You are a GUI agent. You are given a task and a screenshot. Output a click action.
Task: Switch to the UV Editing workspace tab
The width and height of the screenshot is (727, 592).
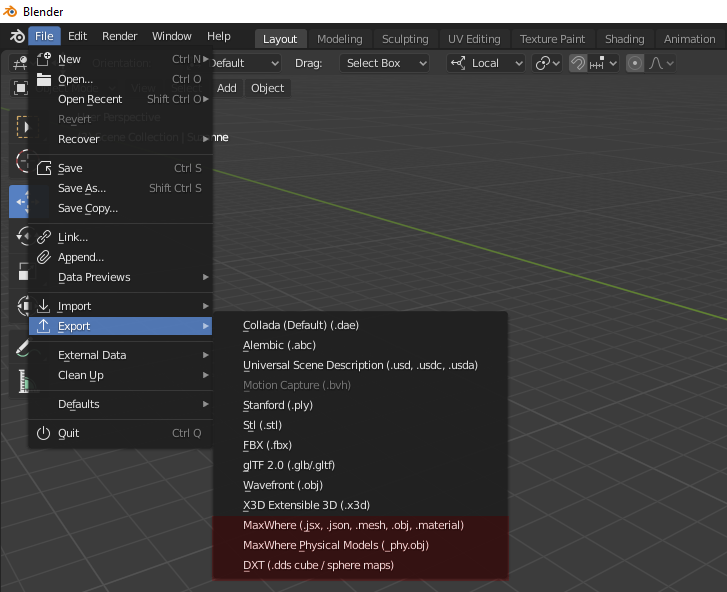pos(474,39)
